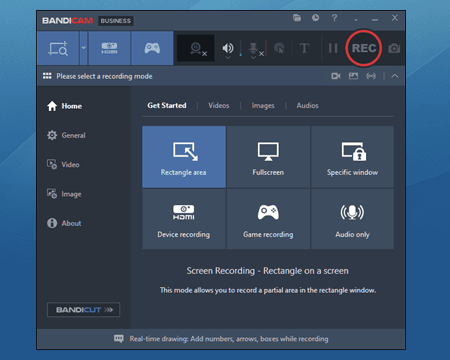
Task: Select the HDMI device recording mode in toolbar
Action: [109, 48]
